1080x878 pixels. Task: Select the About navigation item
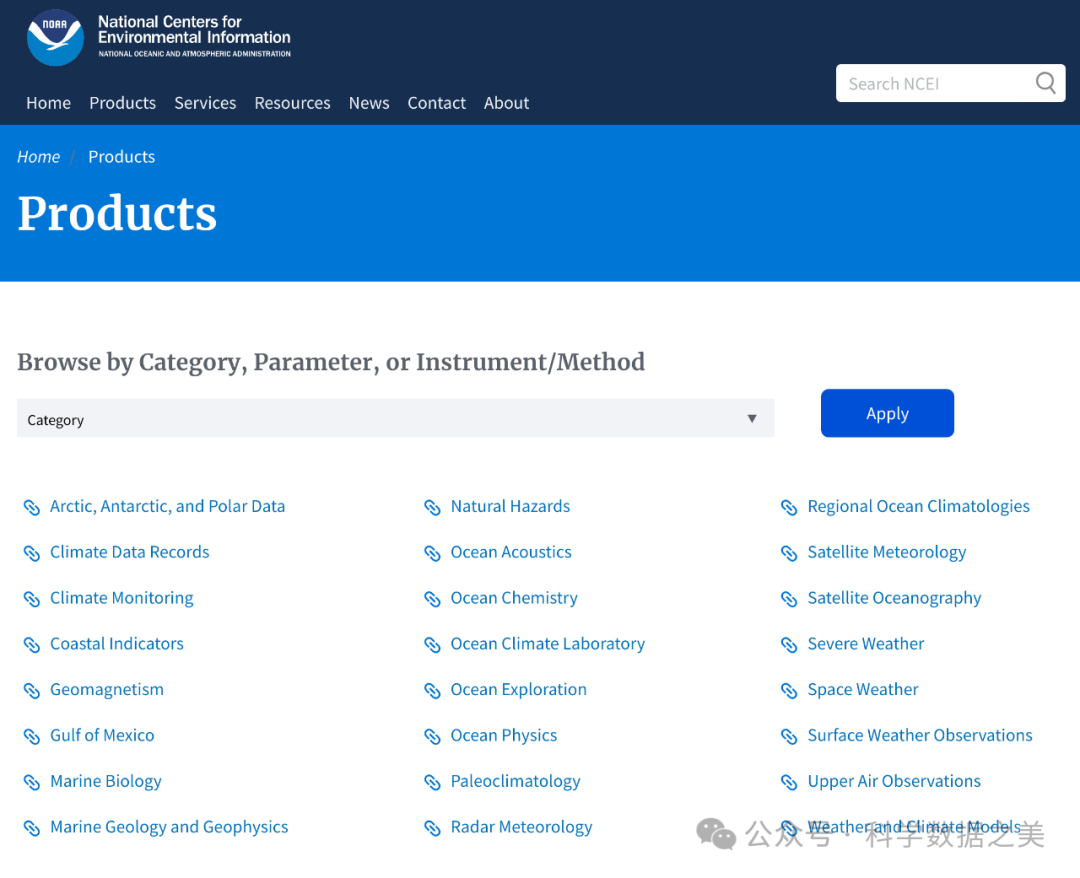[x=506, y=103]
